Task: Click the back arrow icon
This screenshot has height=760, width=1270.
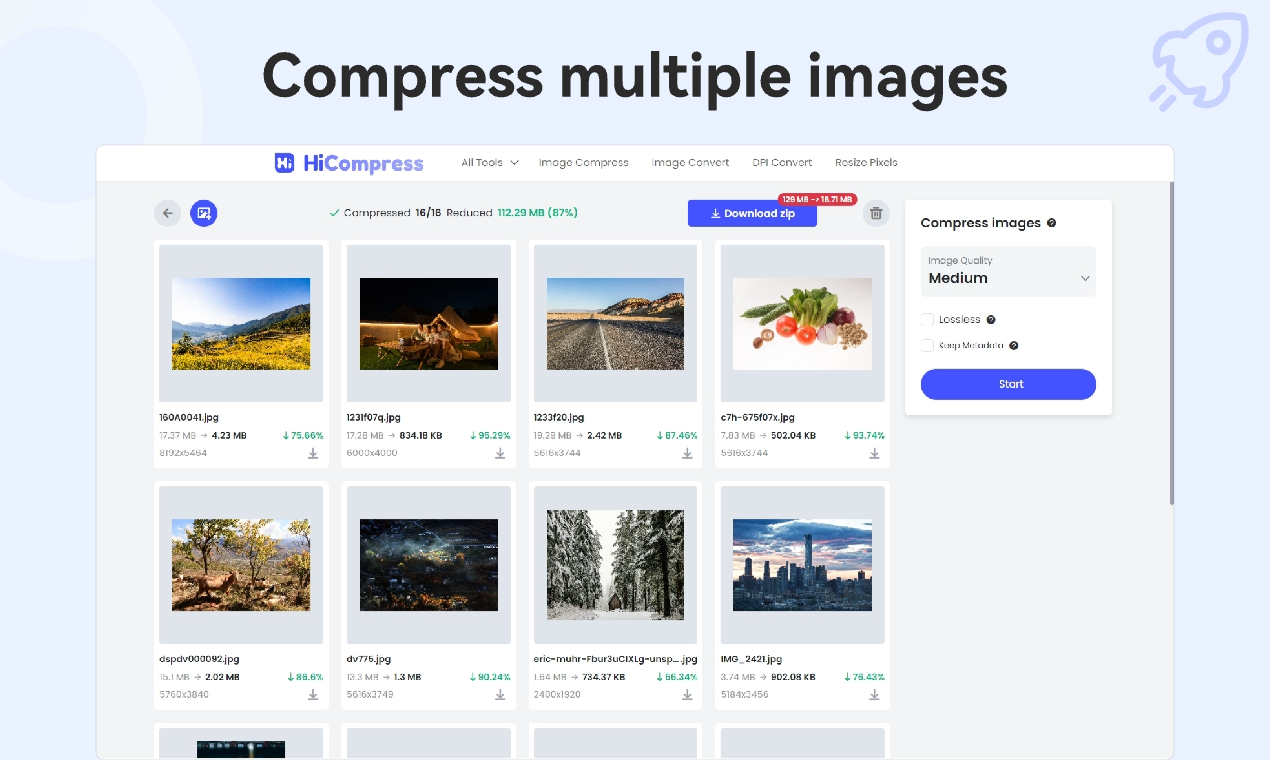Action: [167, 213]
